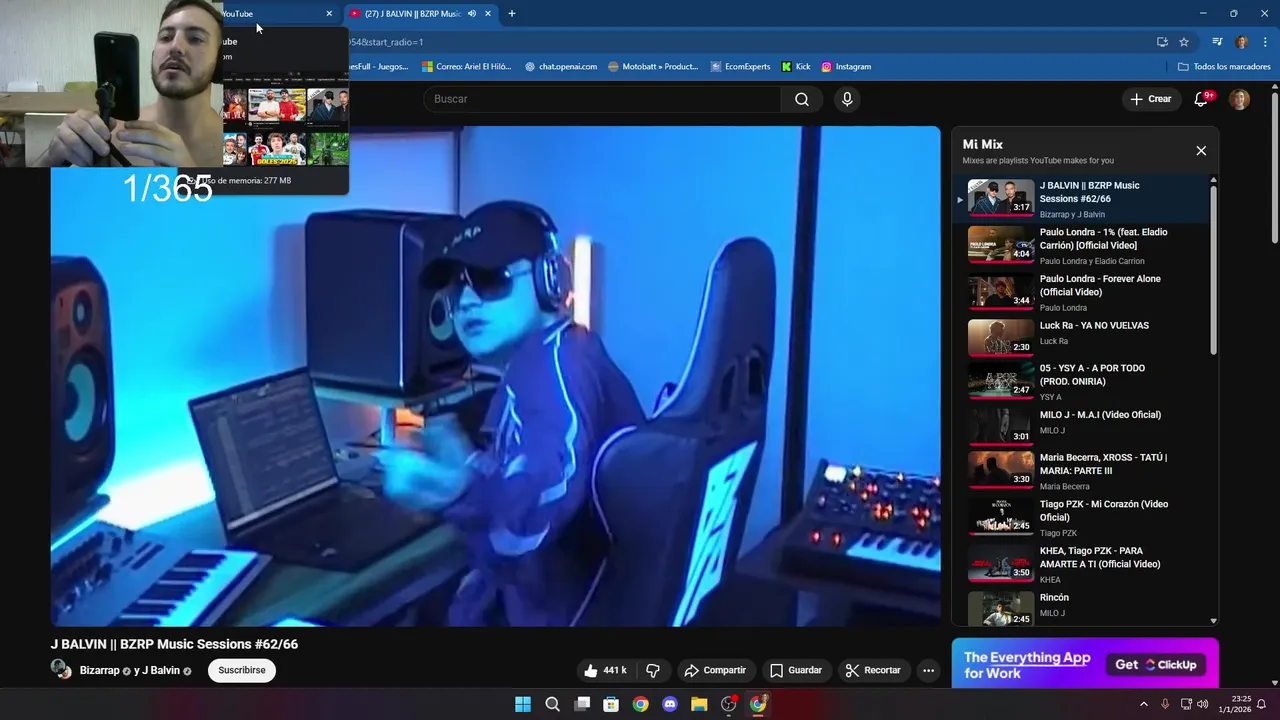Bookmark this page with the star icon
This screenshot has width=1280, height=720.
click(1184, 42)
